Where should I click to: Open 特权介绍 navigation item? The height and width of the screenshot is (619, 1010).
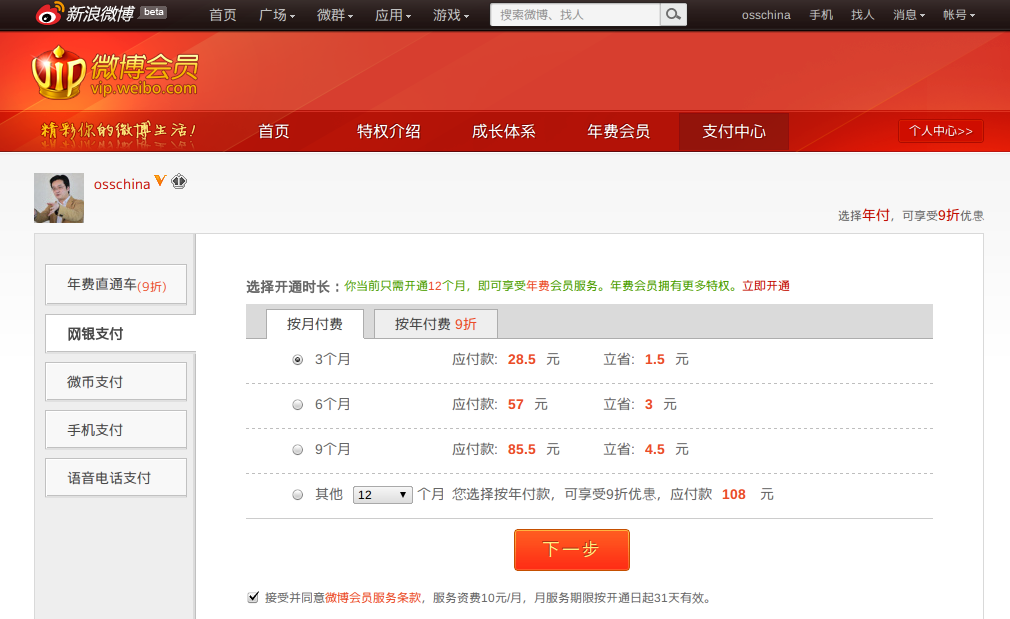pos(388,131)
